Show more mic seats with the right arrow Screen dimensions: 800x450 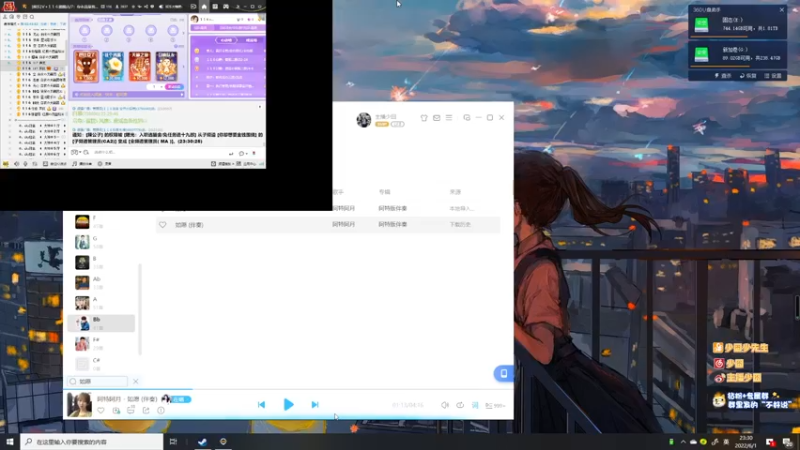(x=184, y=32)
